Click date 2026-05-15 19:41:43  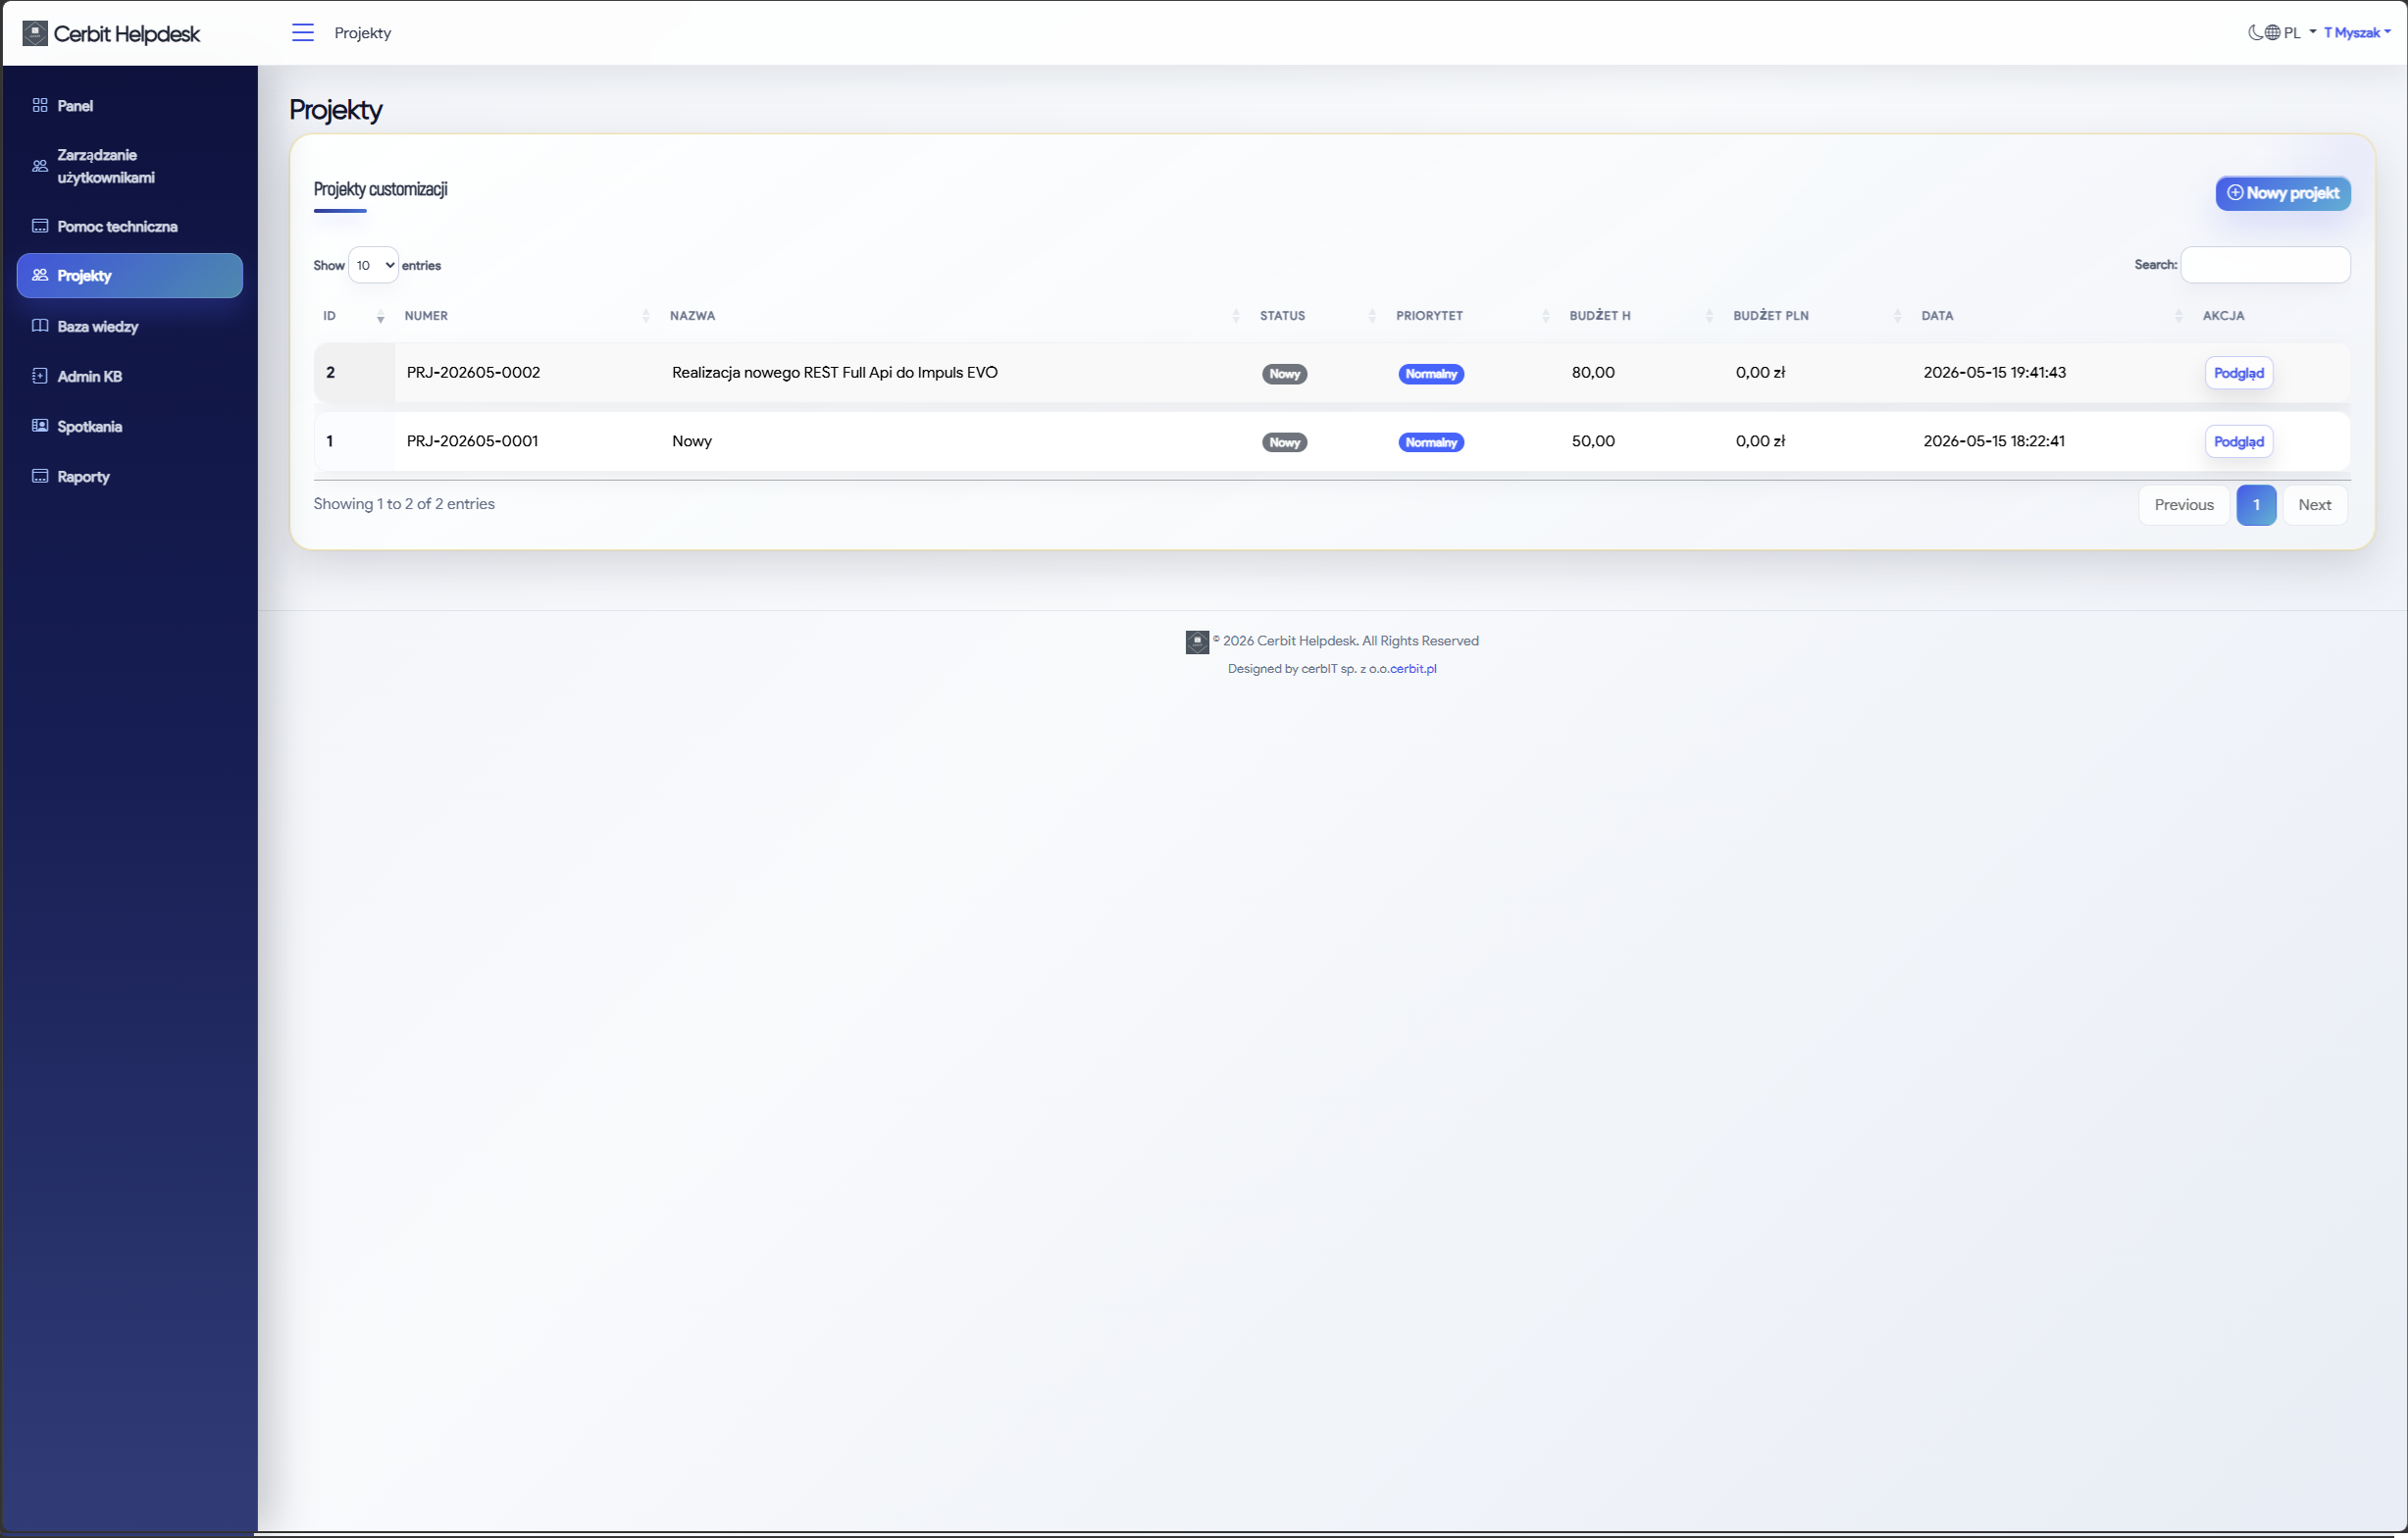pos(1994,373)
